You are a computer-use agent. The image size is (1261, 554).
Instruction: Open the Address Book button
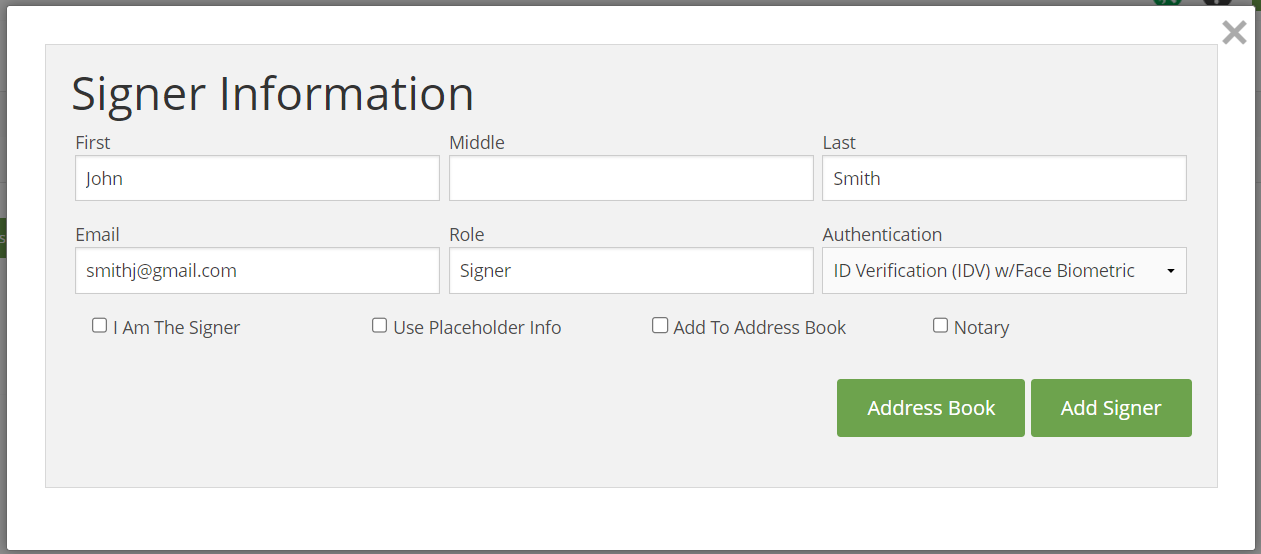coord(930,408)
